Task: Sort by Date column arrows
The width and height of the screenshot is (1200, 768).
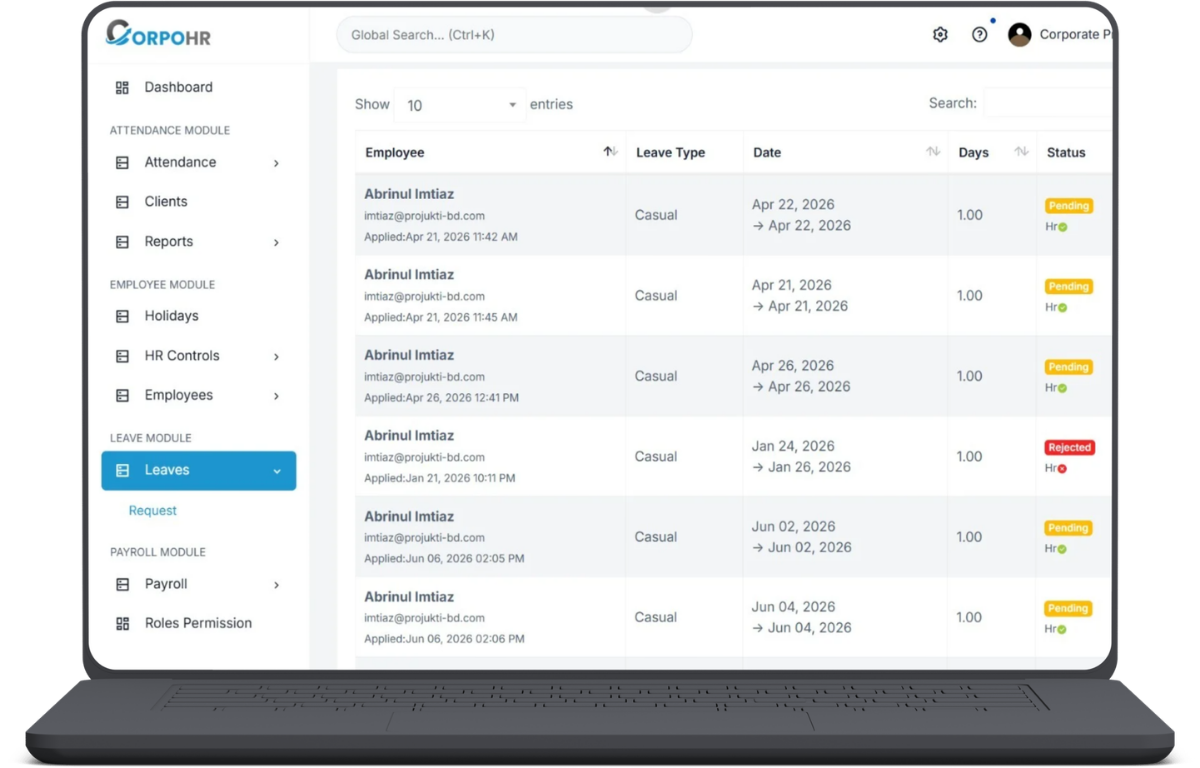Action: point(933,152)
